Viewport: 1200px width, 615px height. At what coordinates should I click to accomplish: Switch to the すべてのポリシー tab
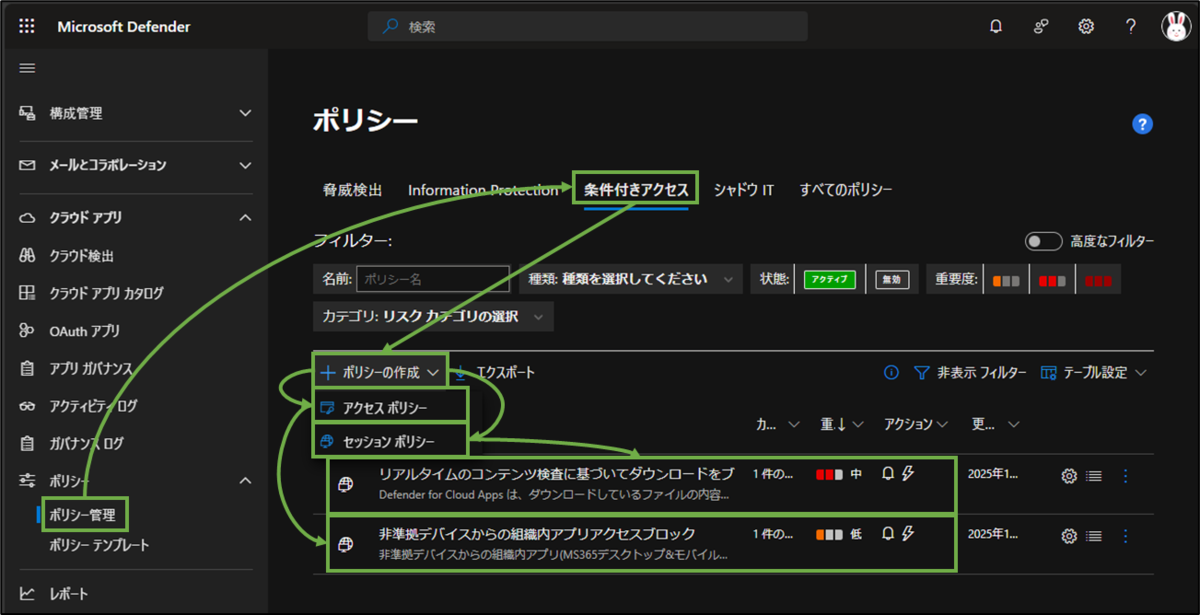point(846,189)
